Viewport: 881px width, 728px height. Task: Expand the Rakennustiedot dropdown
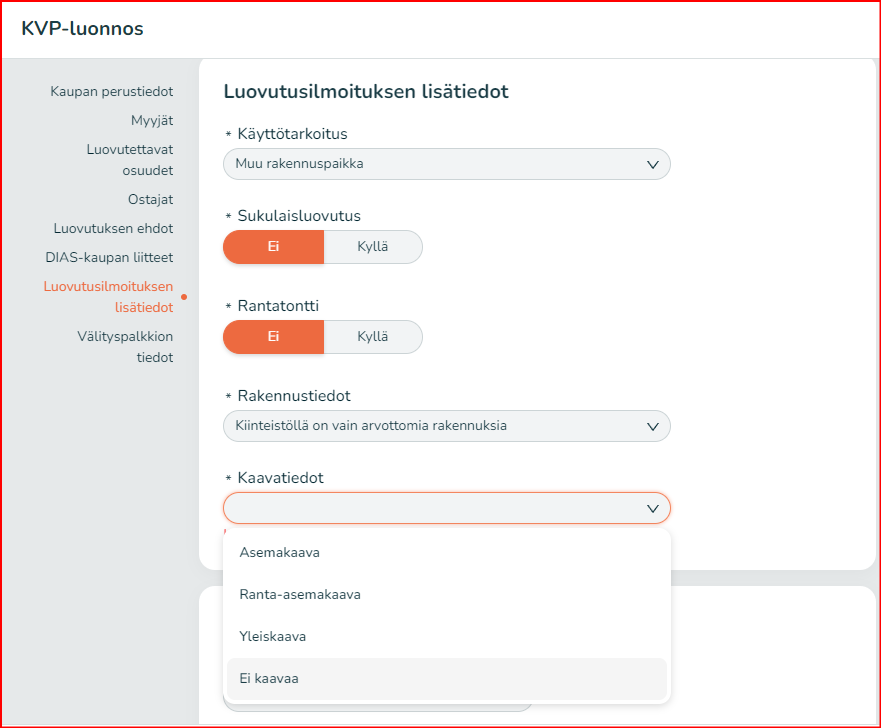tap(445, 425)
